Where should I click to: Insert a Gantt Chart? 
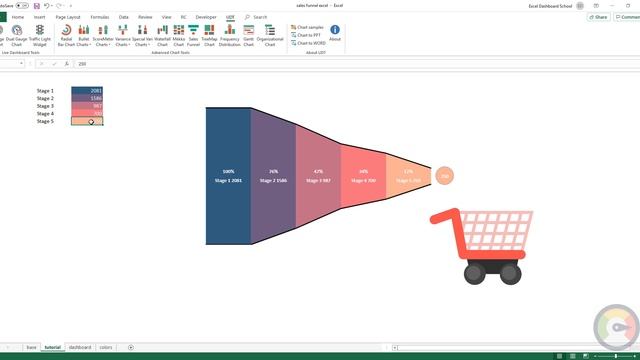(x=249, y=36)
